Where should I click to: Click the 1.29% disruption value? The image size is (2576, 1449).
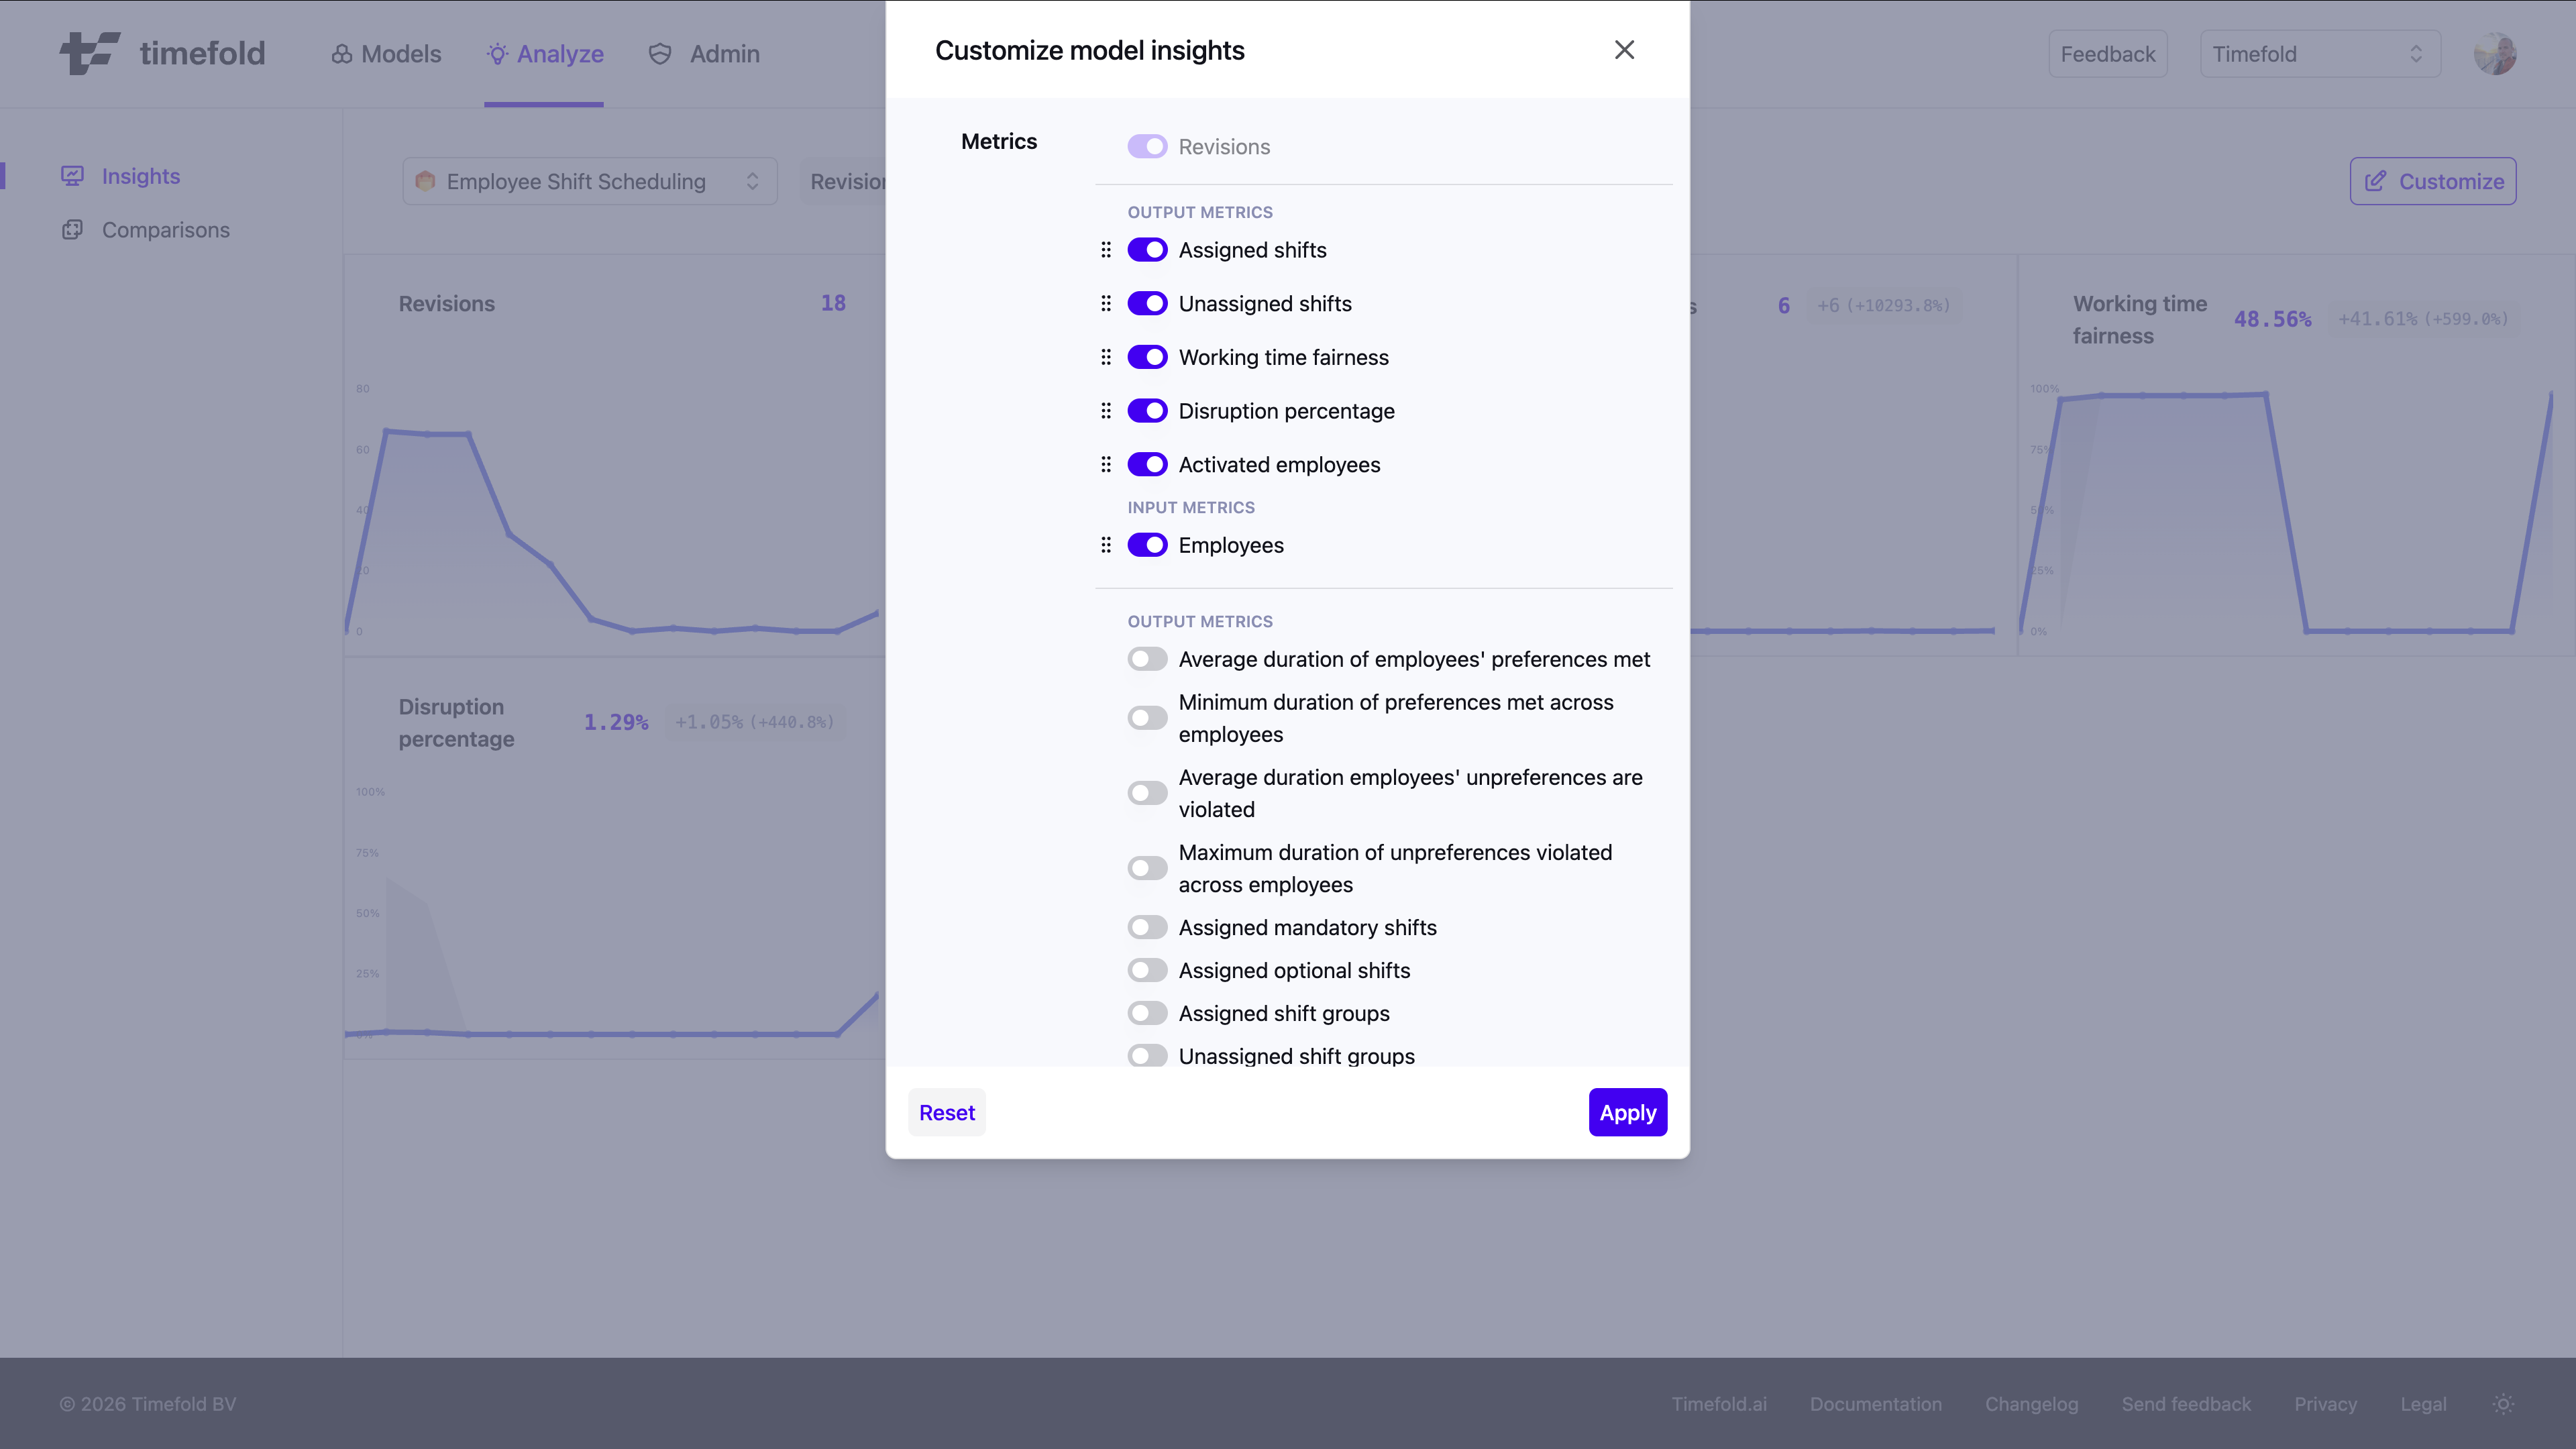pyautogui.click(x=616, y=722)
